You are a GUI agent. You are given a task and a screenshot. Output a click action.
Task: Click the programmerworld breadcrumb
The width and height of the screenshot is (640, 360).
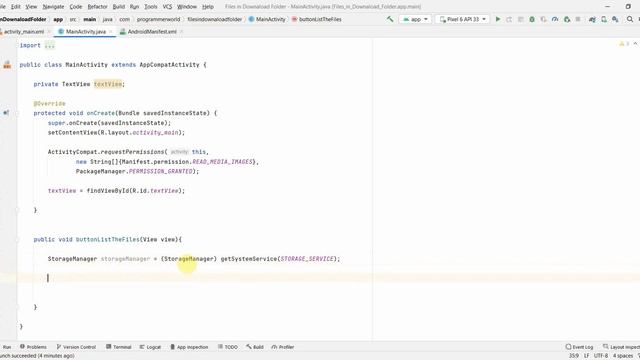[158, 19]
